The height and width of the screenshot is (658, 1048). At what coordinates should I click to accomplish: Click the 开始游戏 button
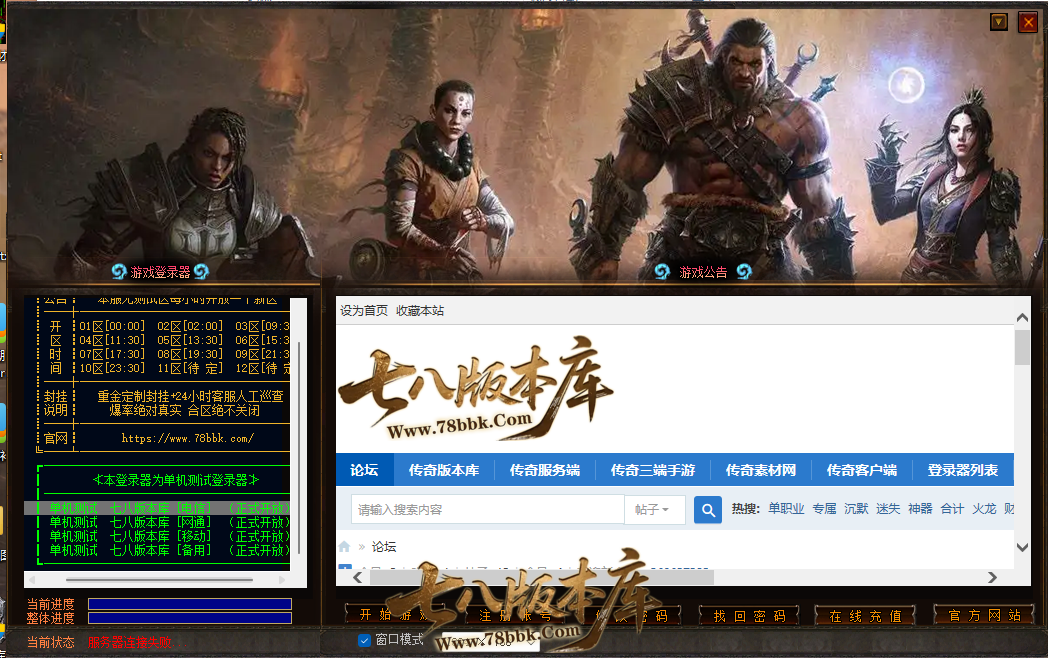[x=395, y=615]
